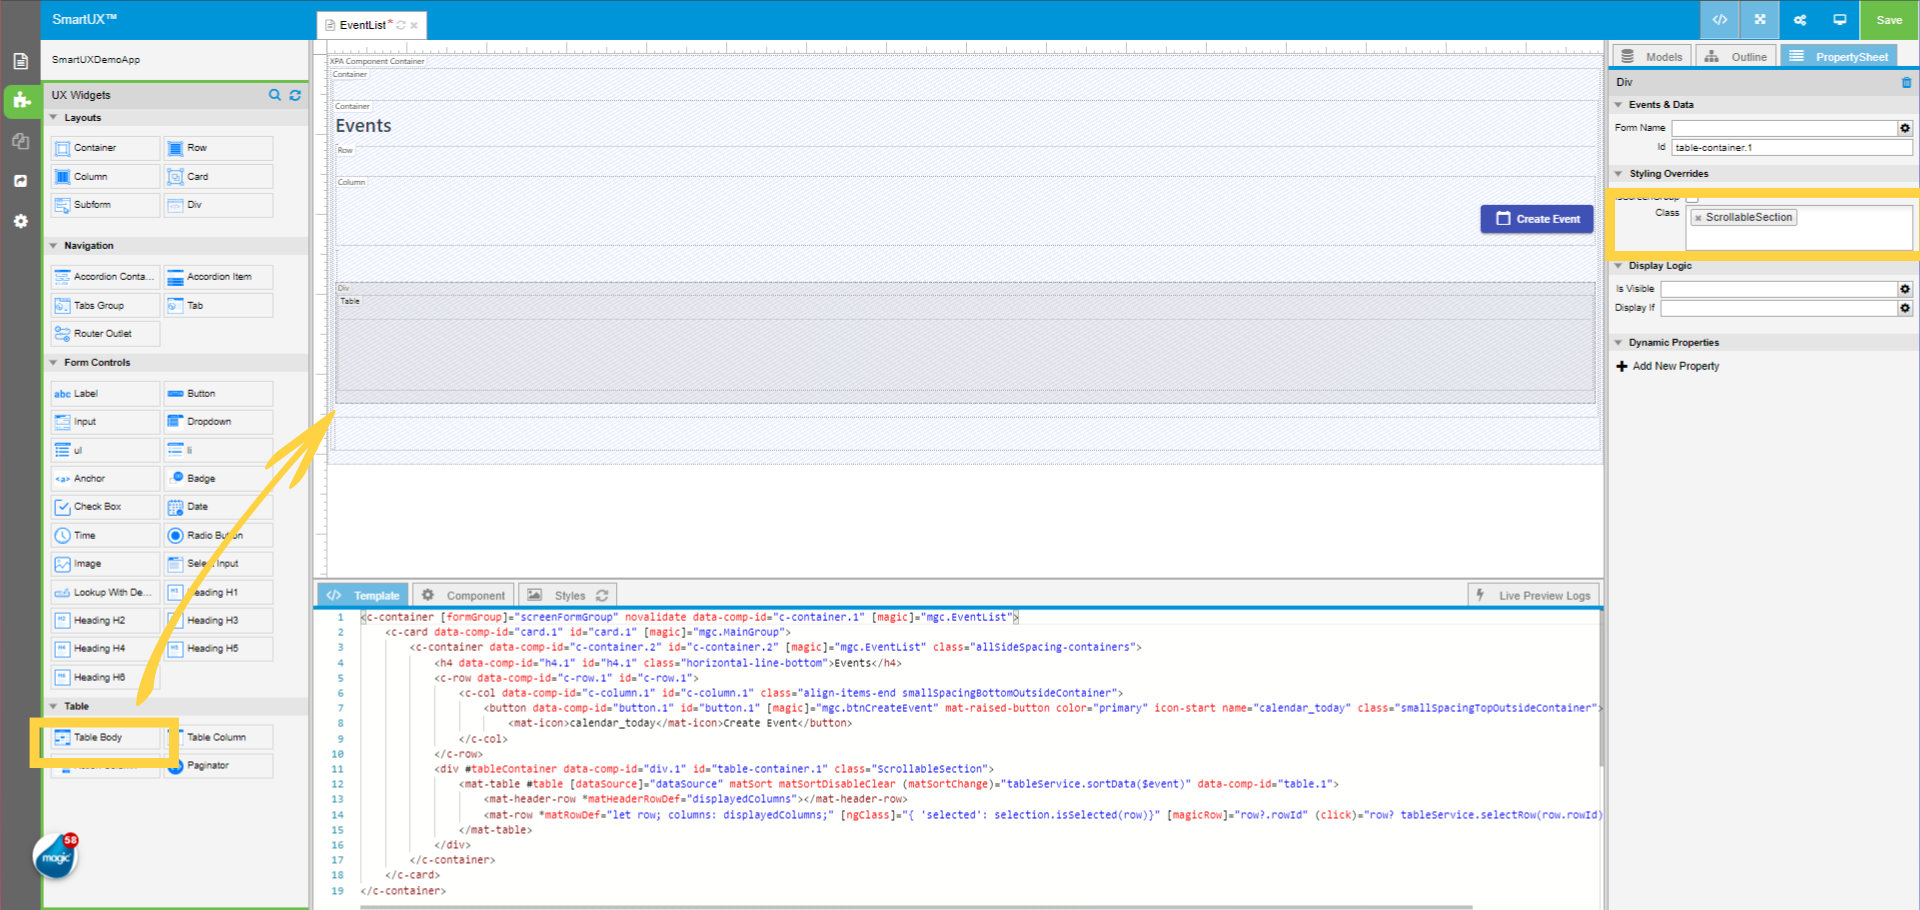Image resolution: width=1920 pixels, height=910 pixels.
Task: Select the document icon in the left sidebar
Action: pyautogui.click(x=21, y=61)
